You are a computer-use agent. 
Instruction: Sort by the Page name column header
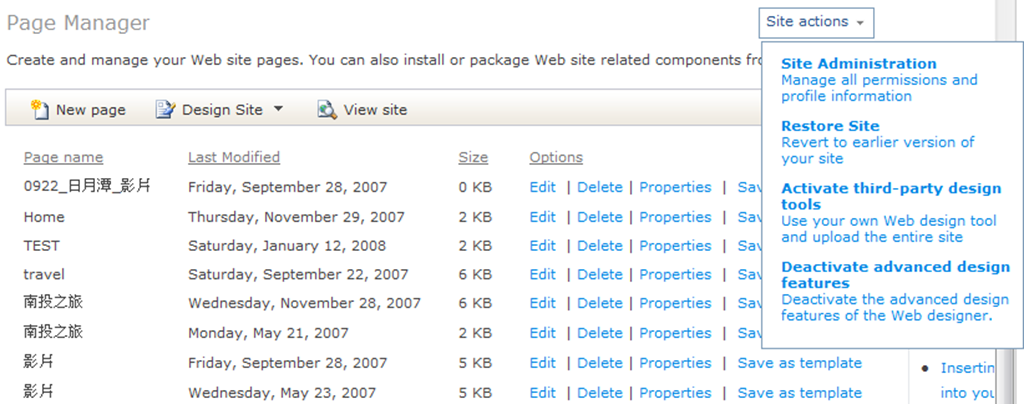click(x=63, y=157)
